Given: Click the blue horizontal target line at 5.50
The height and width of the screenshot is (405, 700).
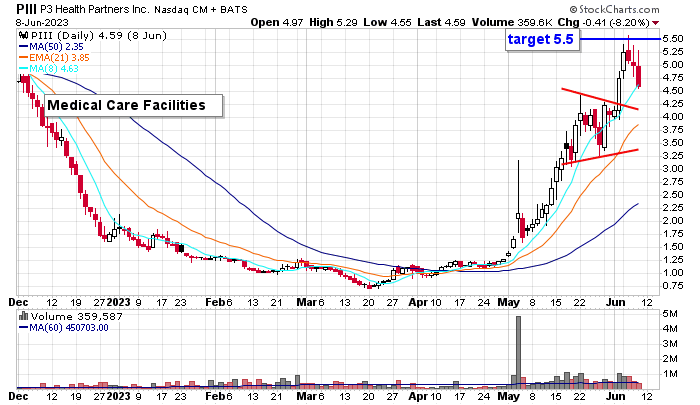Looking at the screenshot, I should 620,39.
